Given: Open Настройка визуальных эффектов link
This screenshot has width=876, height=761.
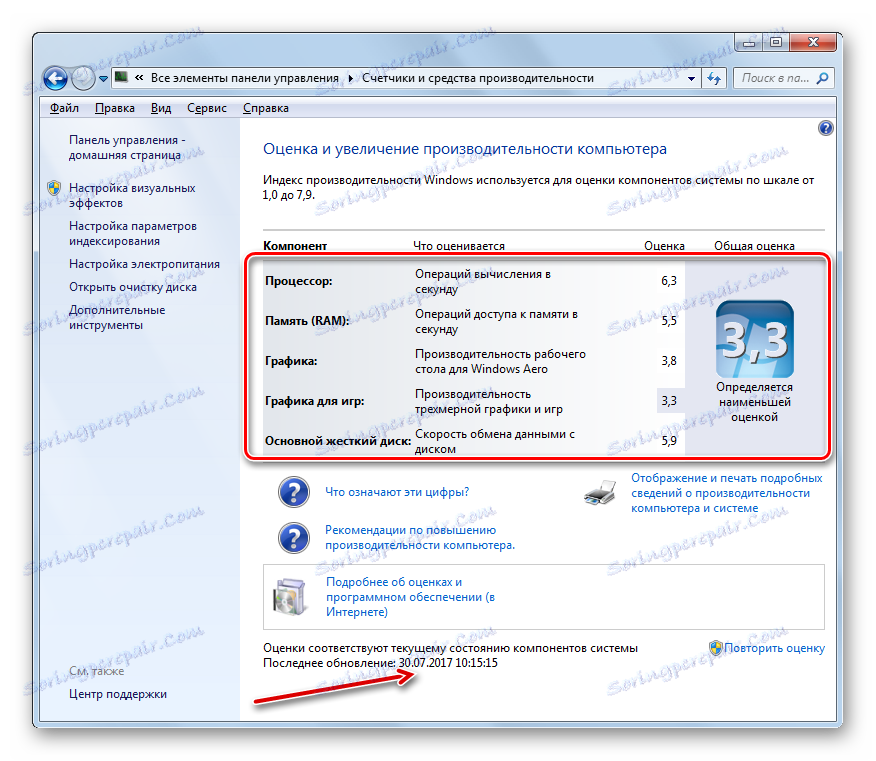Looking at the screenshot, I should click(x=132, y=196).
